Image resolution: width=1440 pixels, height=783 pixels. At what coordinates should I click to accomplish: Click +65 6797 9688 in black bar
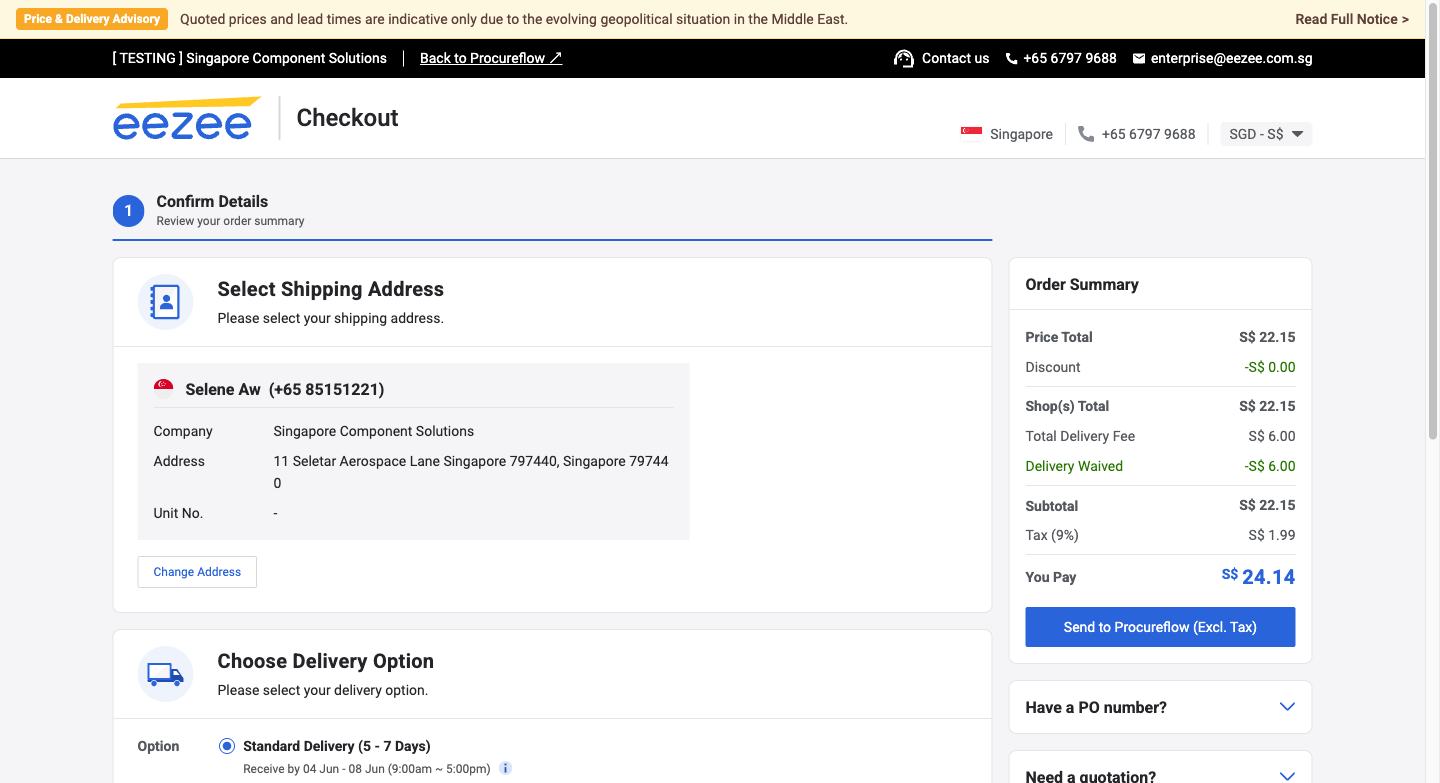tap(1070, 58)
